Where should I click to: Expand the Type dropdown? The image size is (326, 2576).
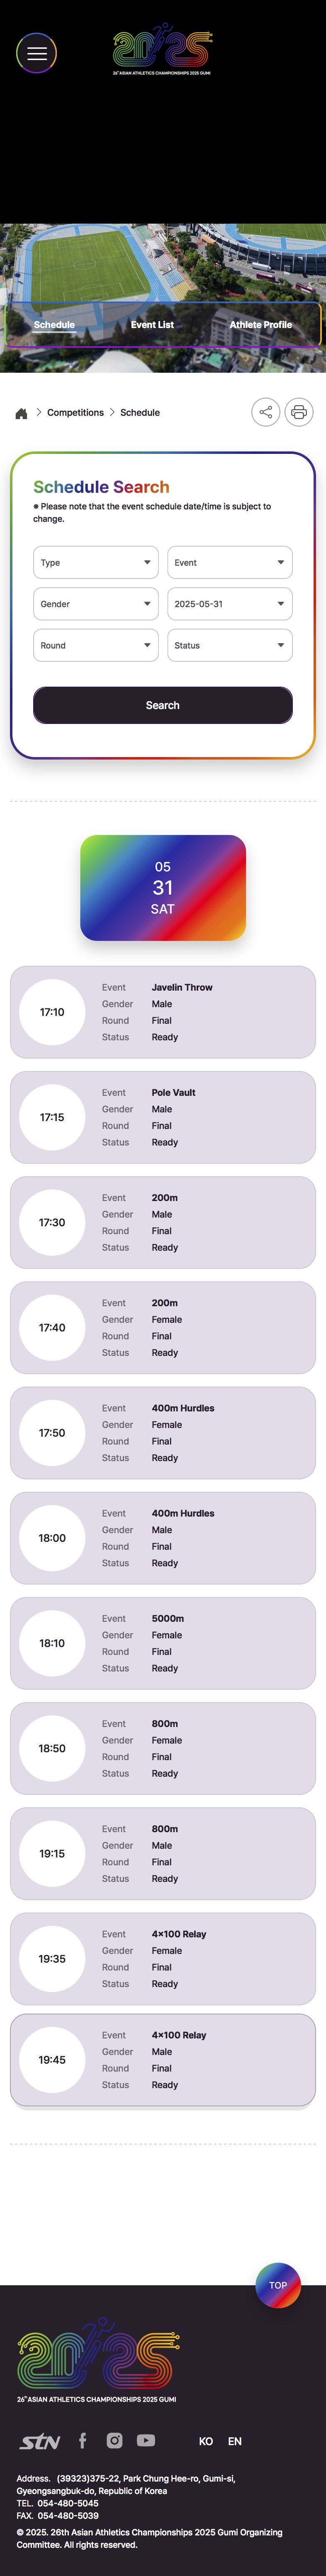coord(96,562)
